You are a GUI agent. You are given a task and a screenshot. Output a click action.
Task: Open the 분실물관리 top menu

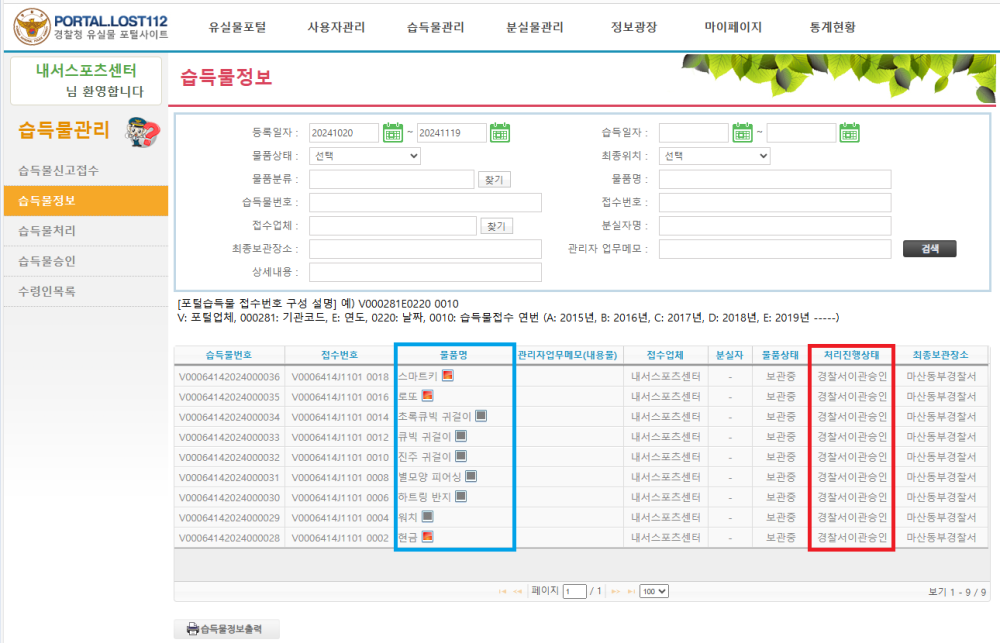535,27
